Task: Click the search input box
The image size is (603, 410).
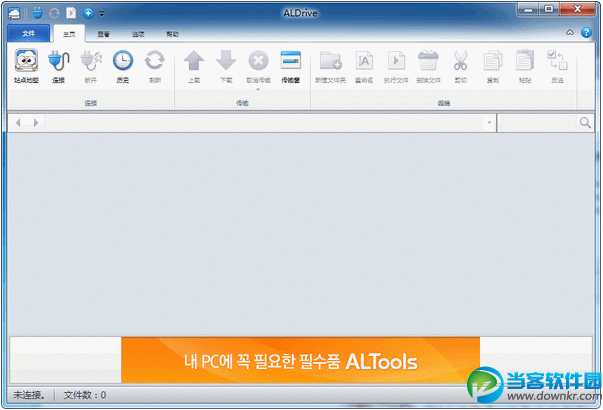Action: click(538, 123)
